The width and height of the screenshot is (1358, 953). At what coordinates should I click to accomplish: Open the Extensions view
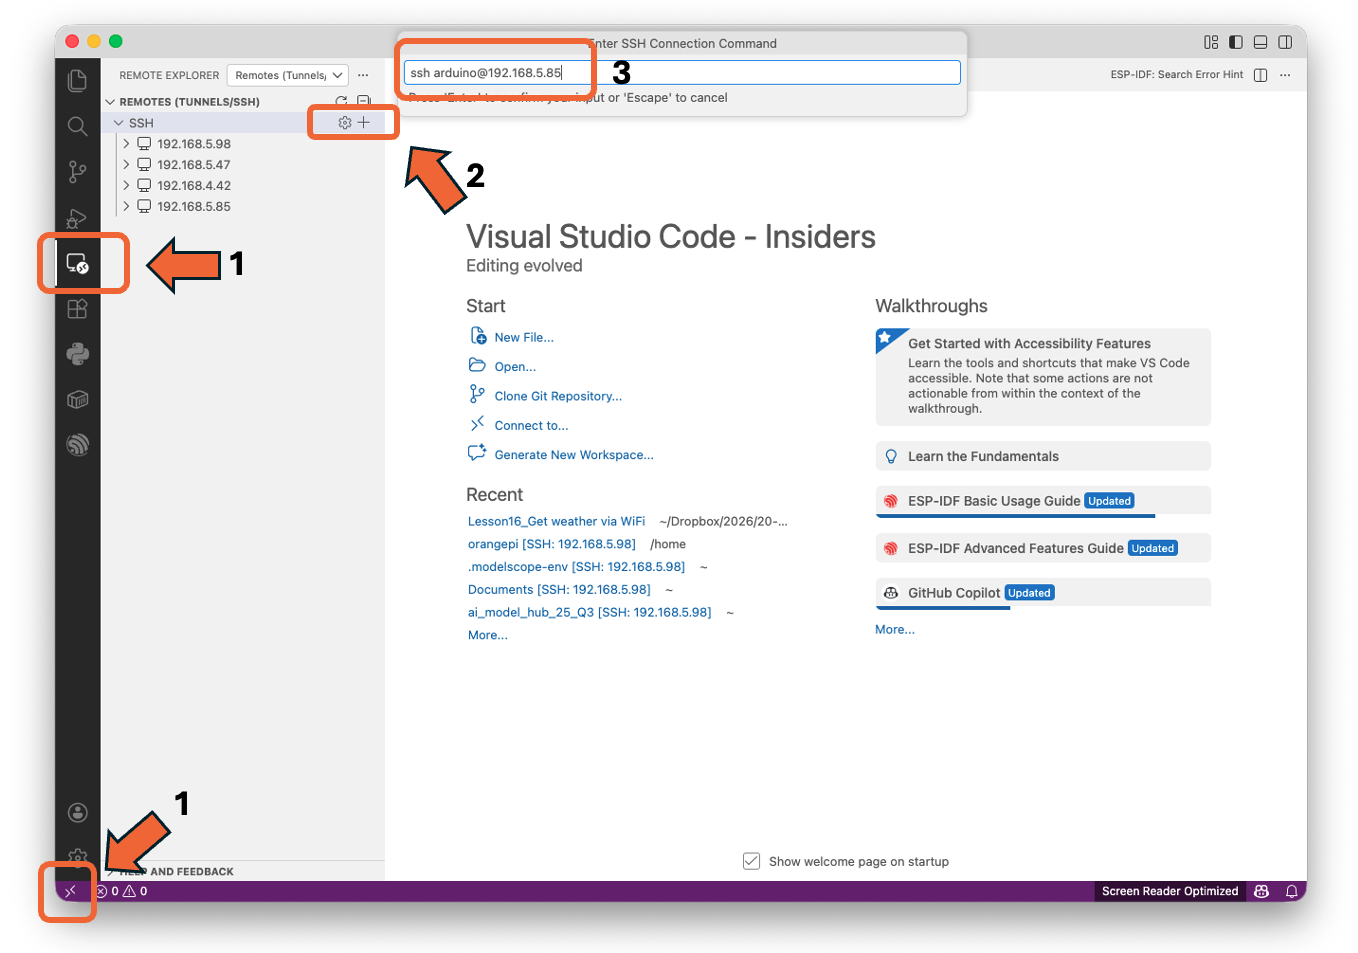pyautogui.click(x=77, y=309)
